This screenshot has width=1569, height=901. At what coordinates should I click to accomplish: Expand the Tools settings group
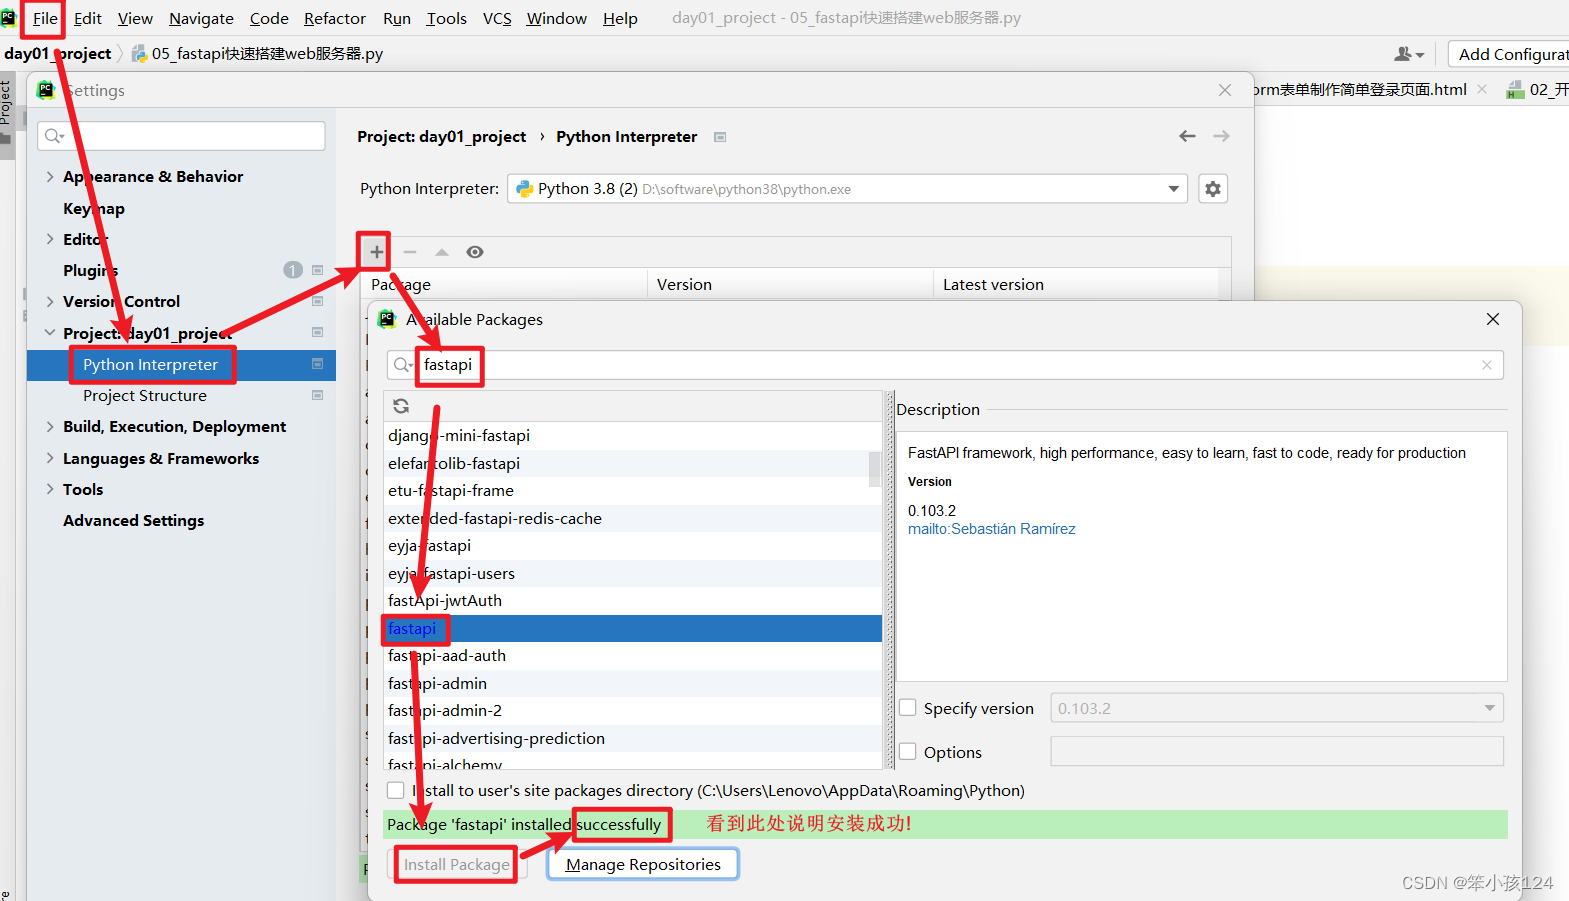tap(50, 489)
